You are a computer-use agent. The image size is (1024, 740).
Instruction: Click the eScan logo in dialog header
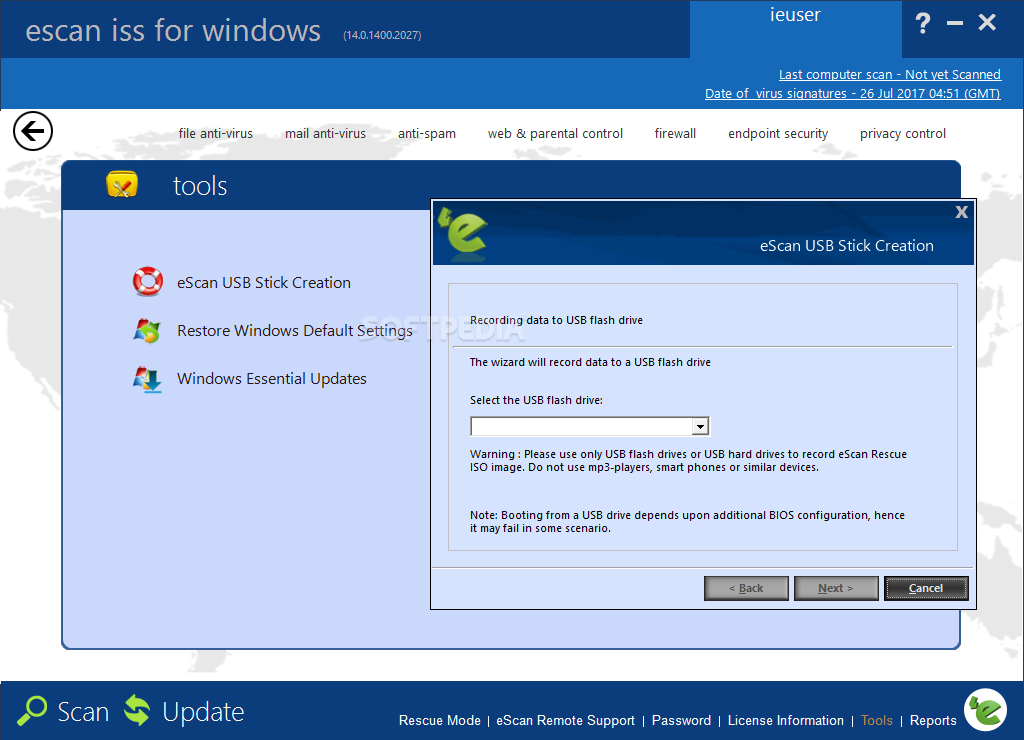click(463, 233)
